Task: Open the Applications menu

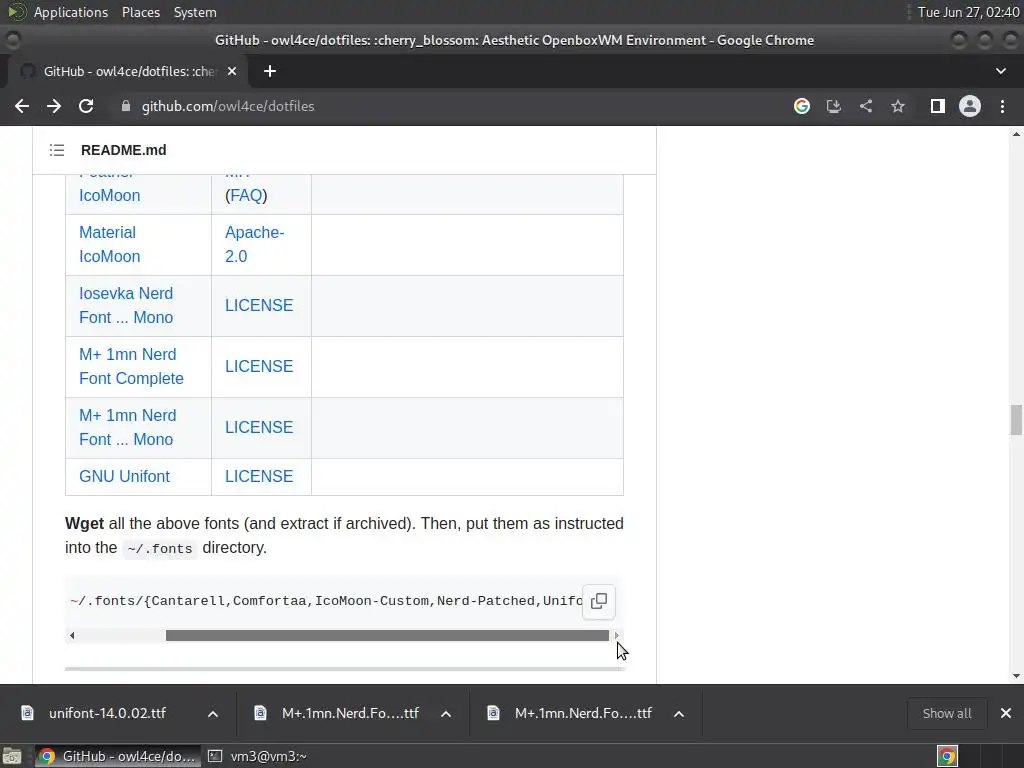Action: click(x=71, y=12)
